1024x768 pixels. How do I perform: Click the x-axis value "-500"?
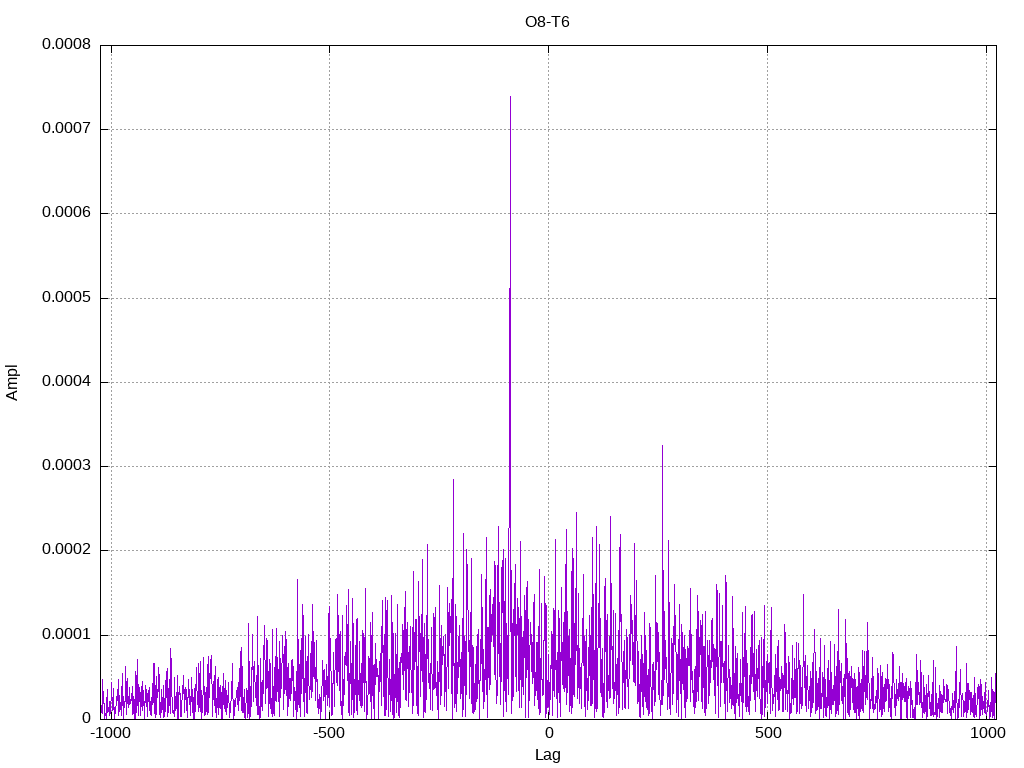pos(329,733)
